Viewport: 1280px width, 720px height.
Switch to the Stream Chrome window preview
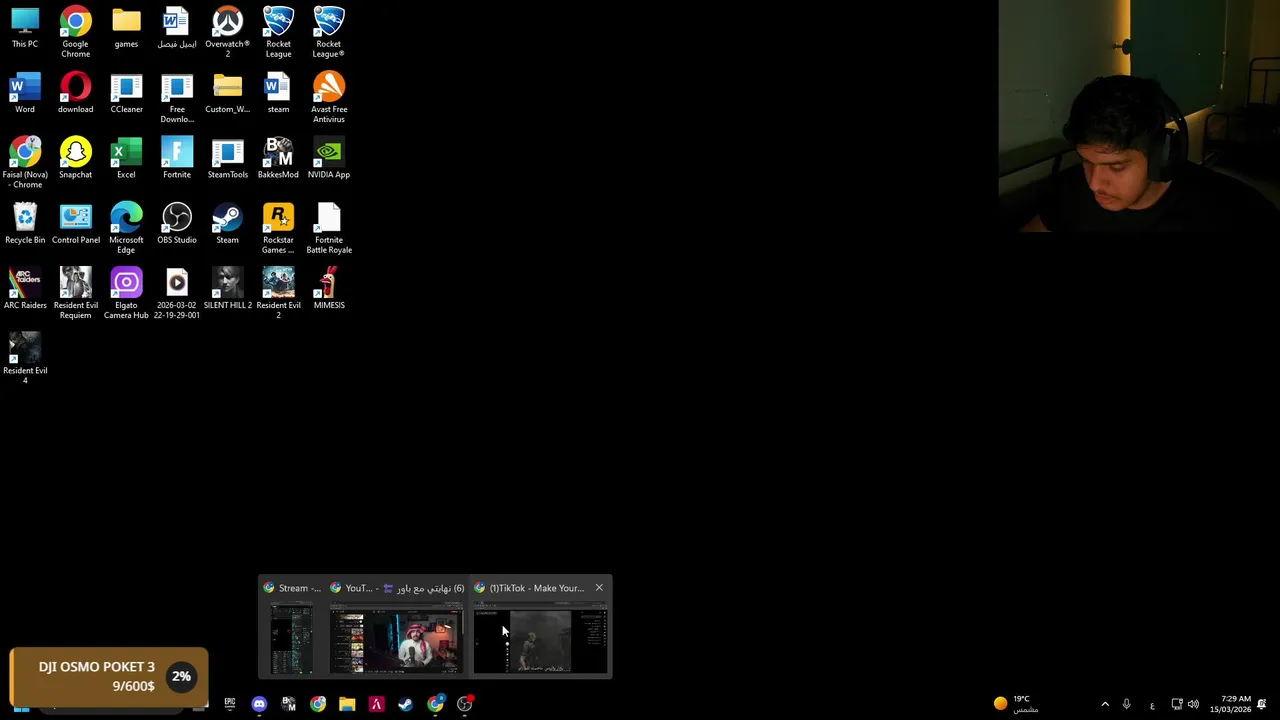click(x=291, y=628)
